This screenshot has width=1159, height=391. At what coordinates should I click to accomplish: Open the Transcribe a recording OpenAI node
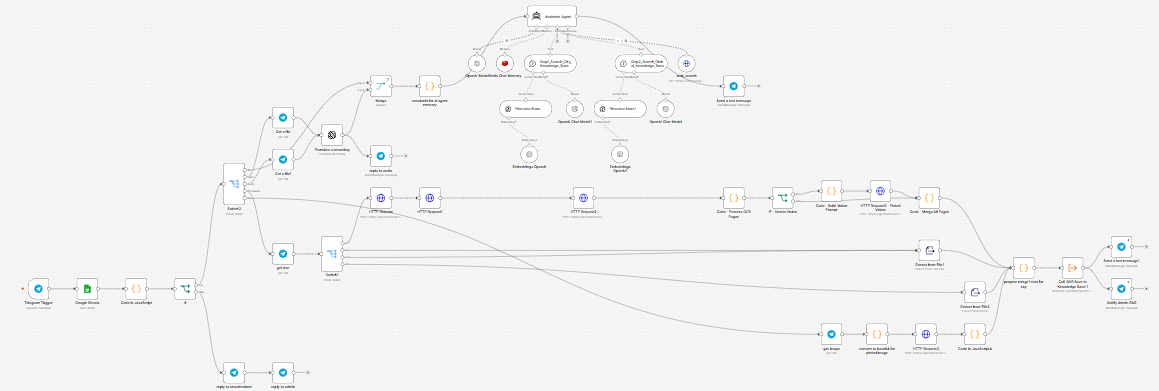click(x=333, y=135)
